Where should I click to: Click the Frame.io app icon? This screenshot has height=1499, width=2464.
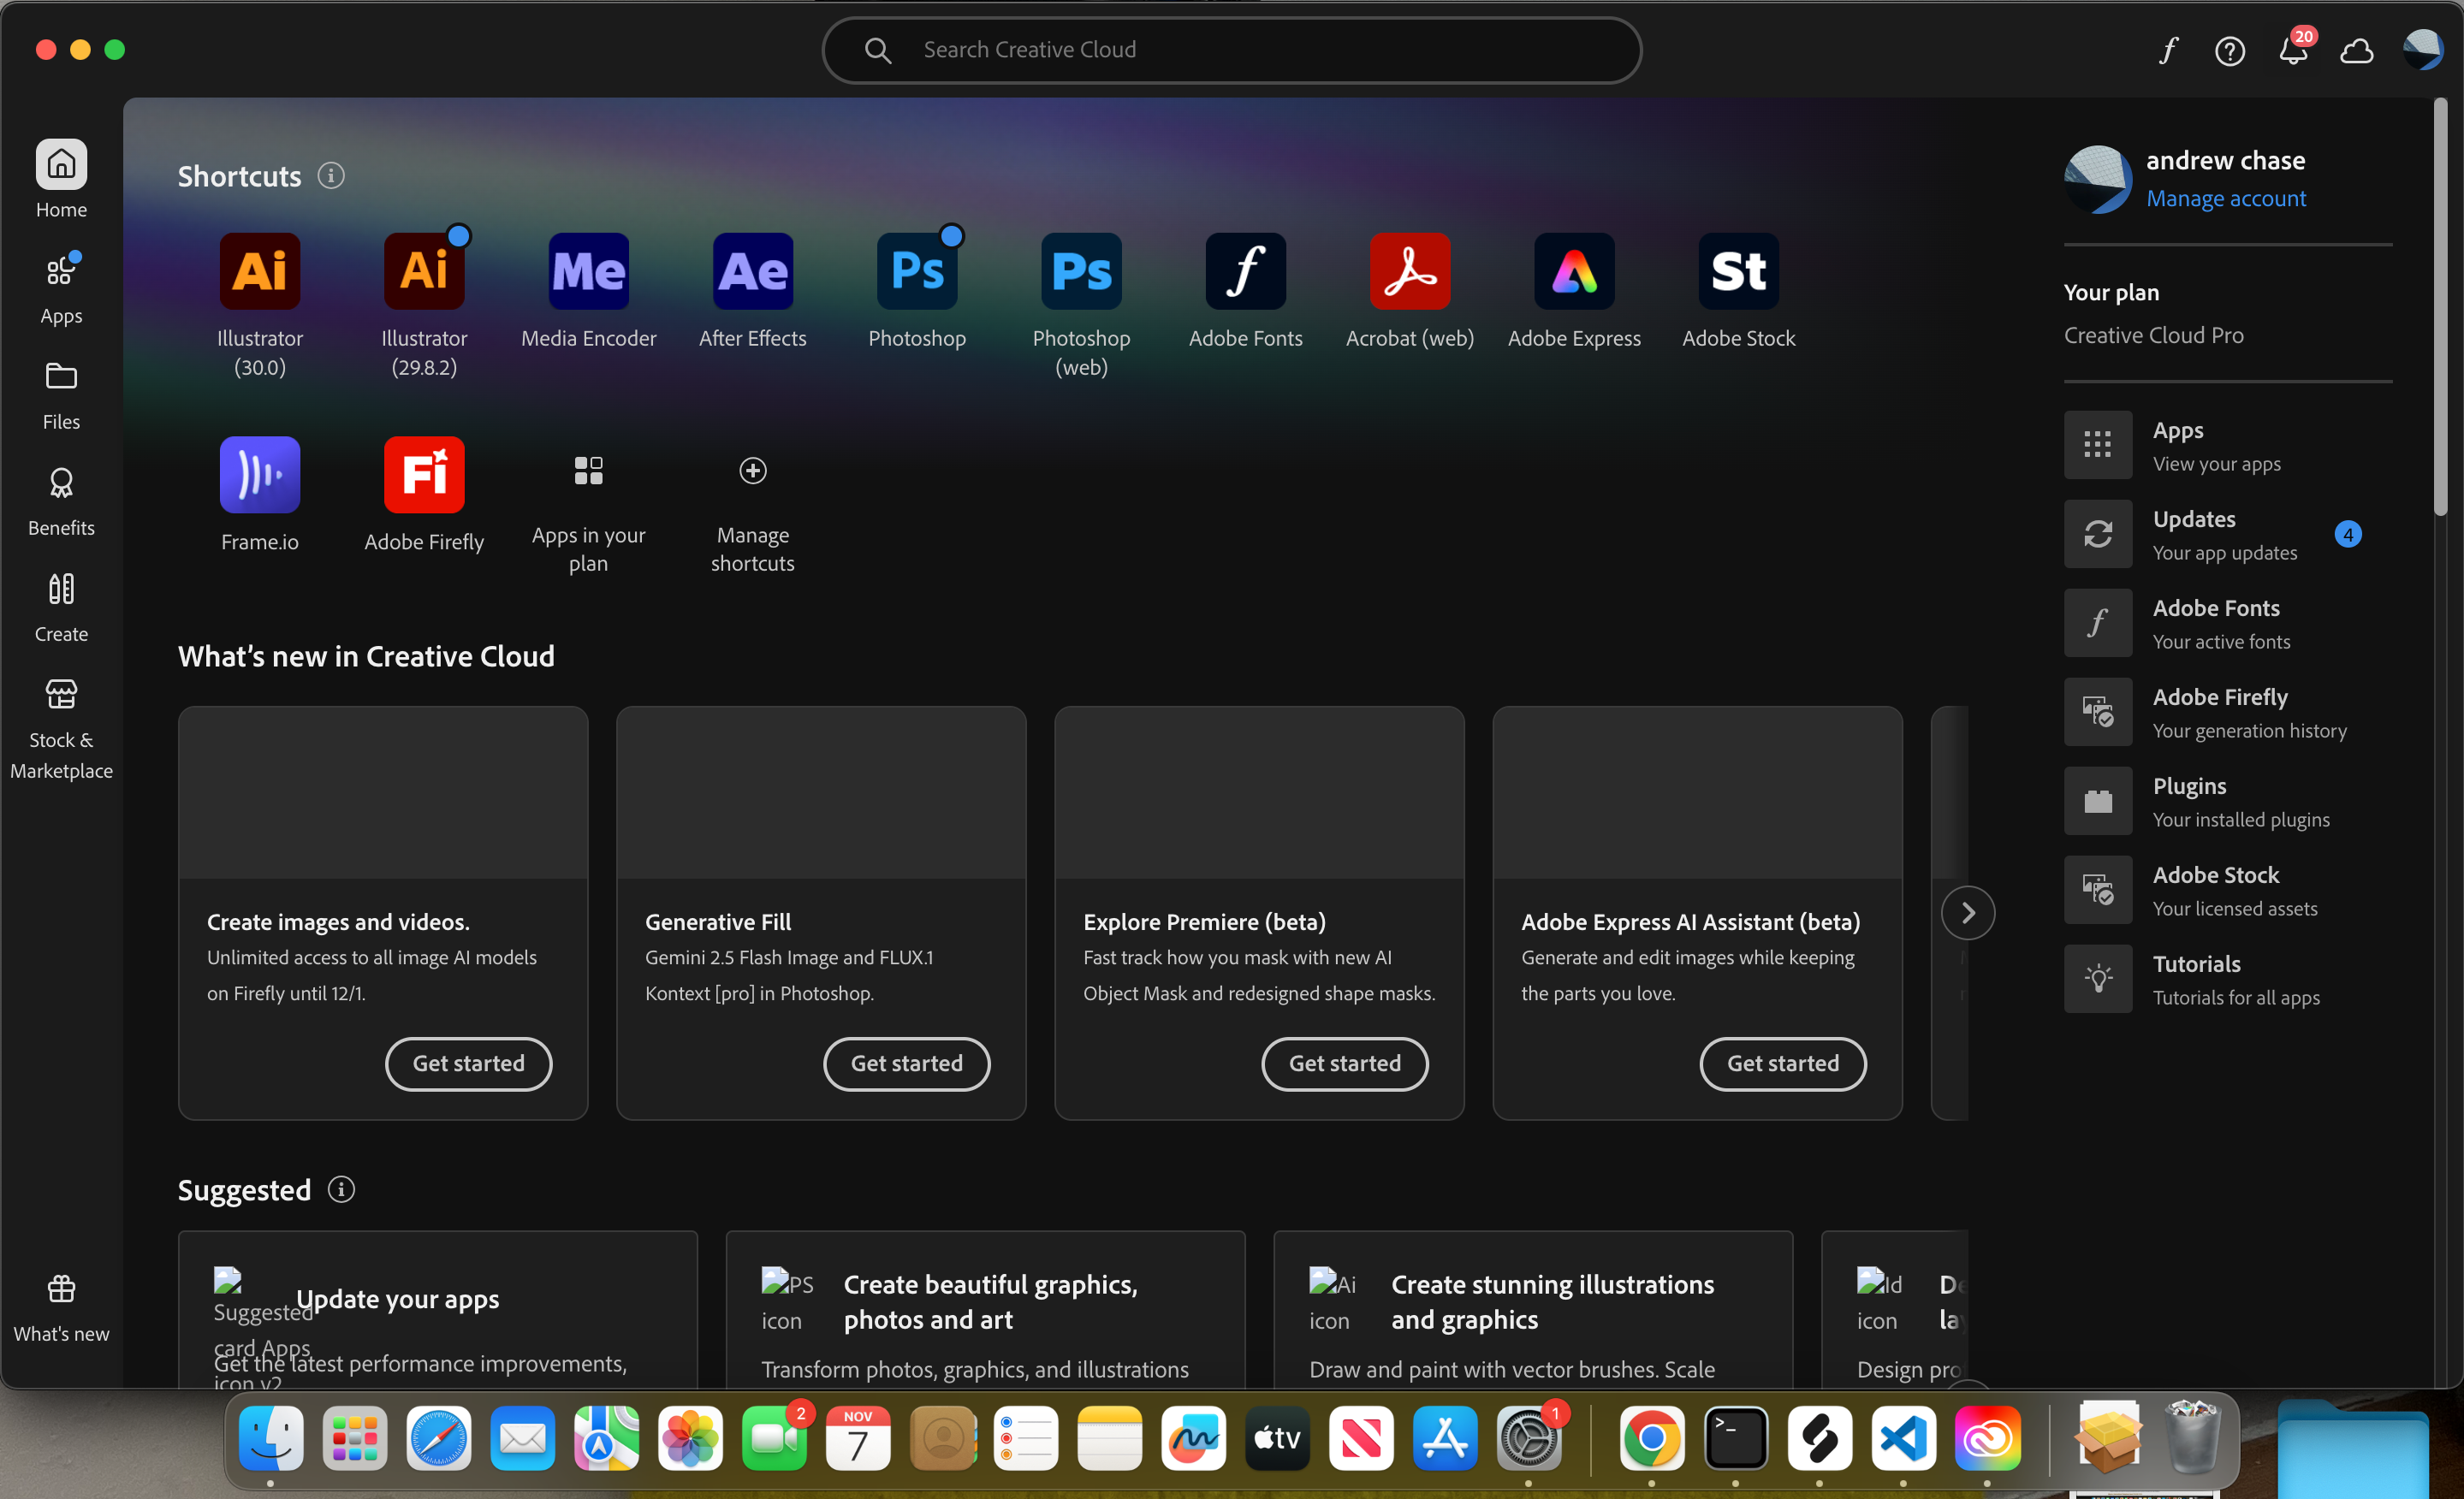tap(259, 474)
